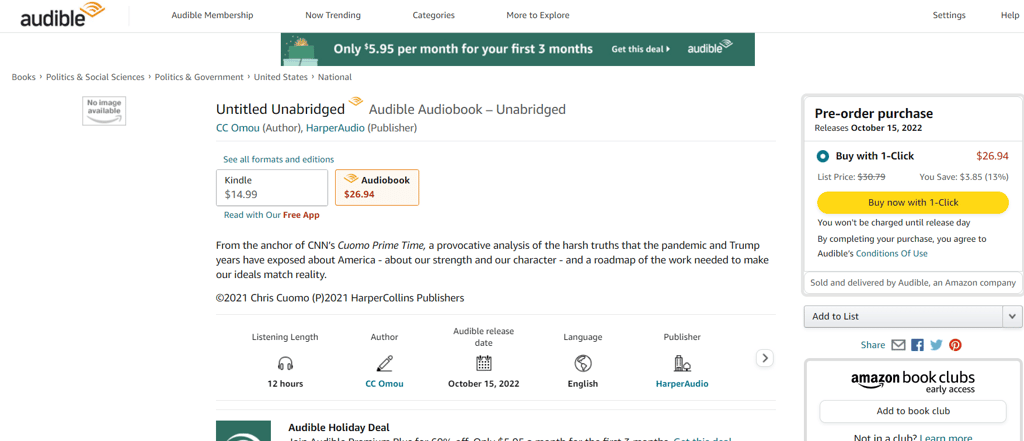Image resolution: width=1024 pixels, height=441 pixels.
Task: Click the Language globe icon
Action: tap(583, 363)
